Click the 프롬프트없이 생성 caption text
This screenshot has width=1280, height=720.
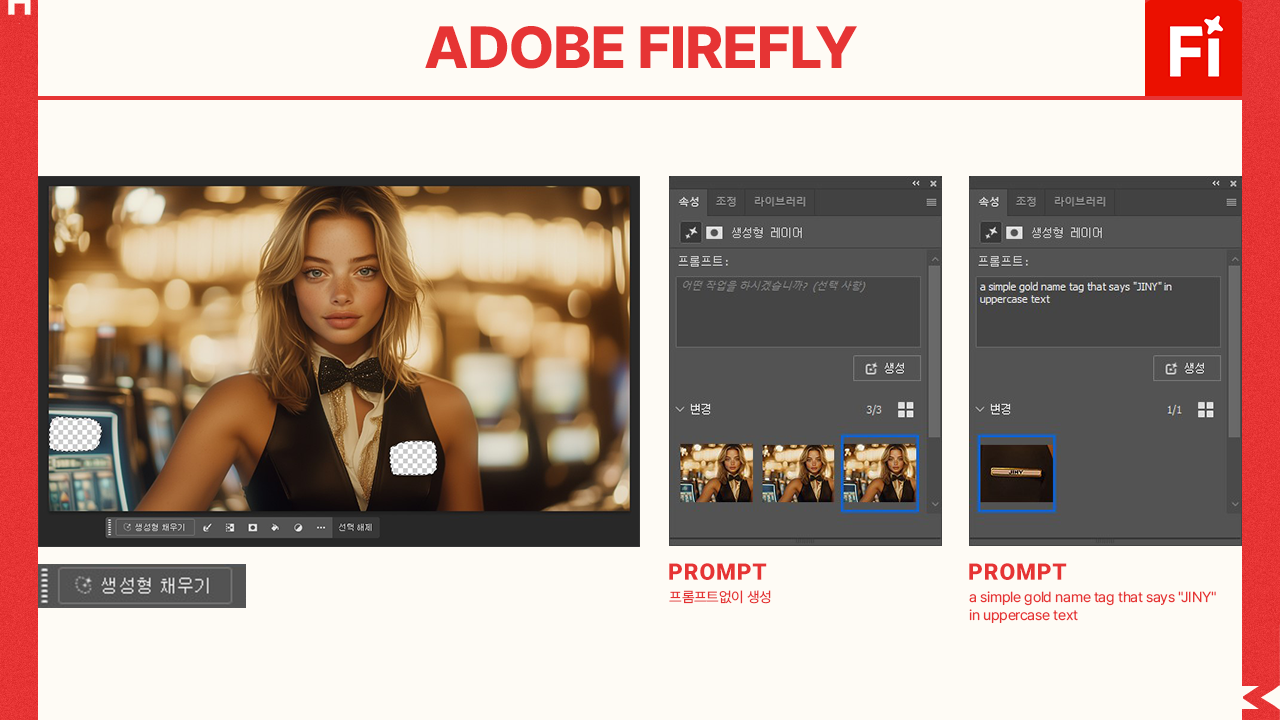720,597
